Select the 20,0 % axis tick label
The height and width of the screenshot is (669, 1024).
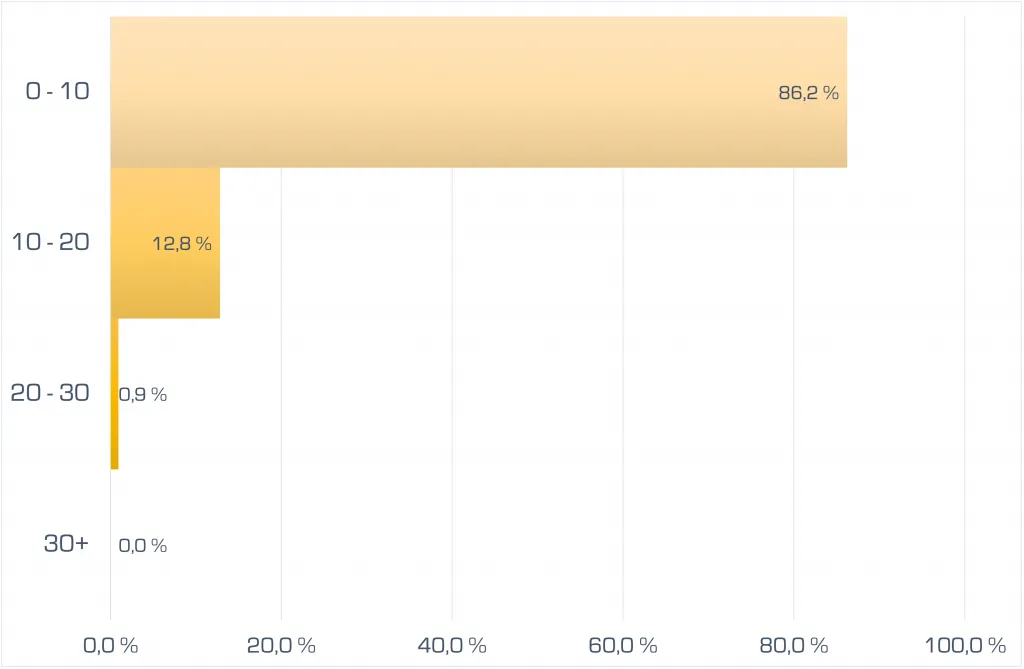[281, 646]
